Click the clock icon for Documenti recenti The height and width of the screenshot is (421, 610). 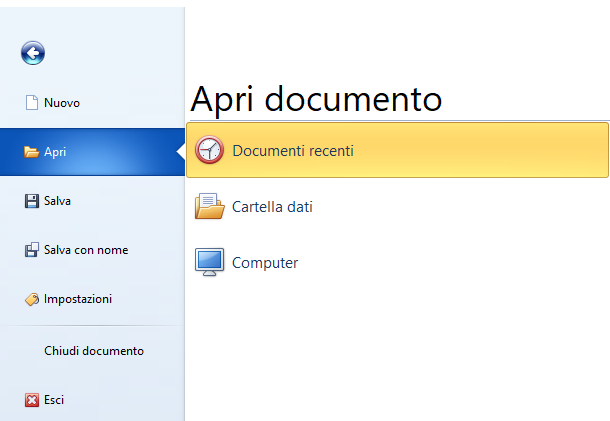click(x=210, y=150)
